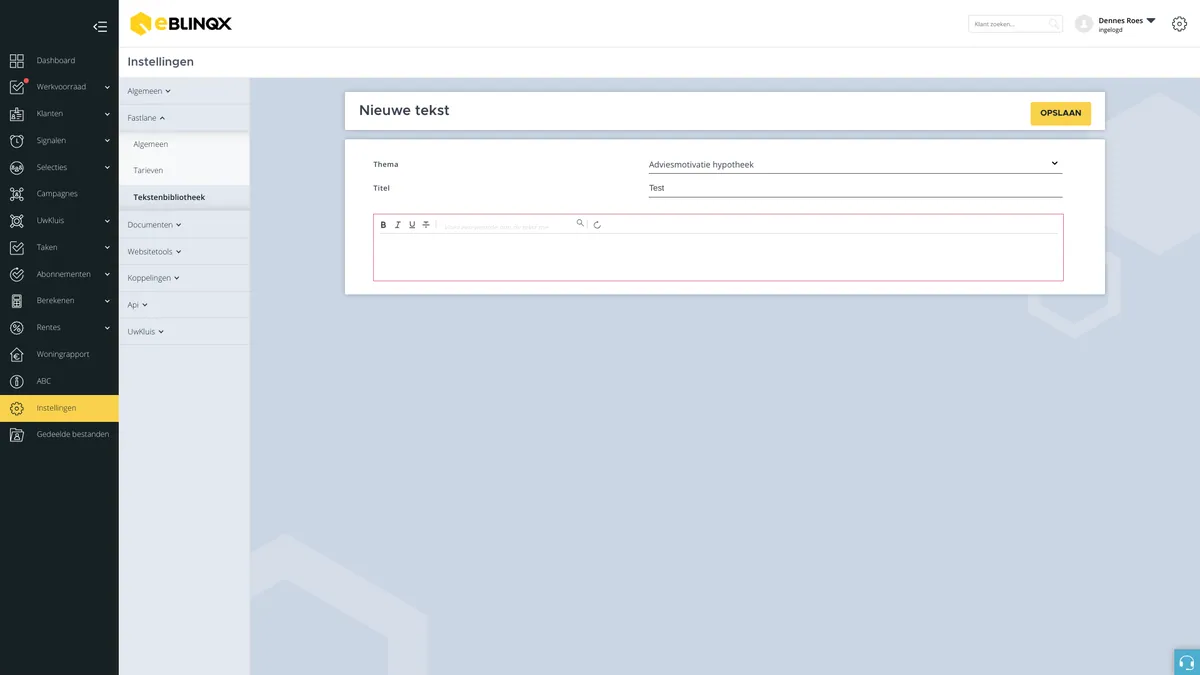This screenshot has height=675, width=1200.
Task: Click the Gedeelde bestanden folder icon
Action: pos(16,435)
